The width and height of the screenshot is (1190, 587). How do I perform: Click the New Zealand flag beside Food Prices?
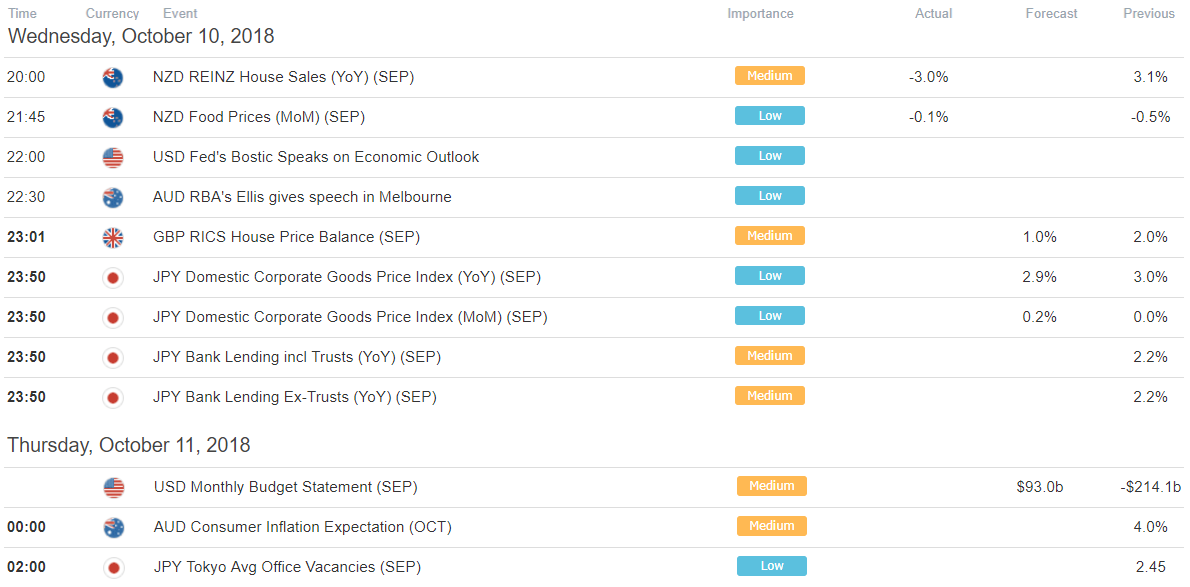click(x=112, y=118)
